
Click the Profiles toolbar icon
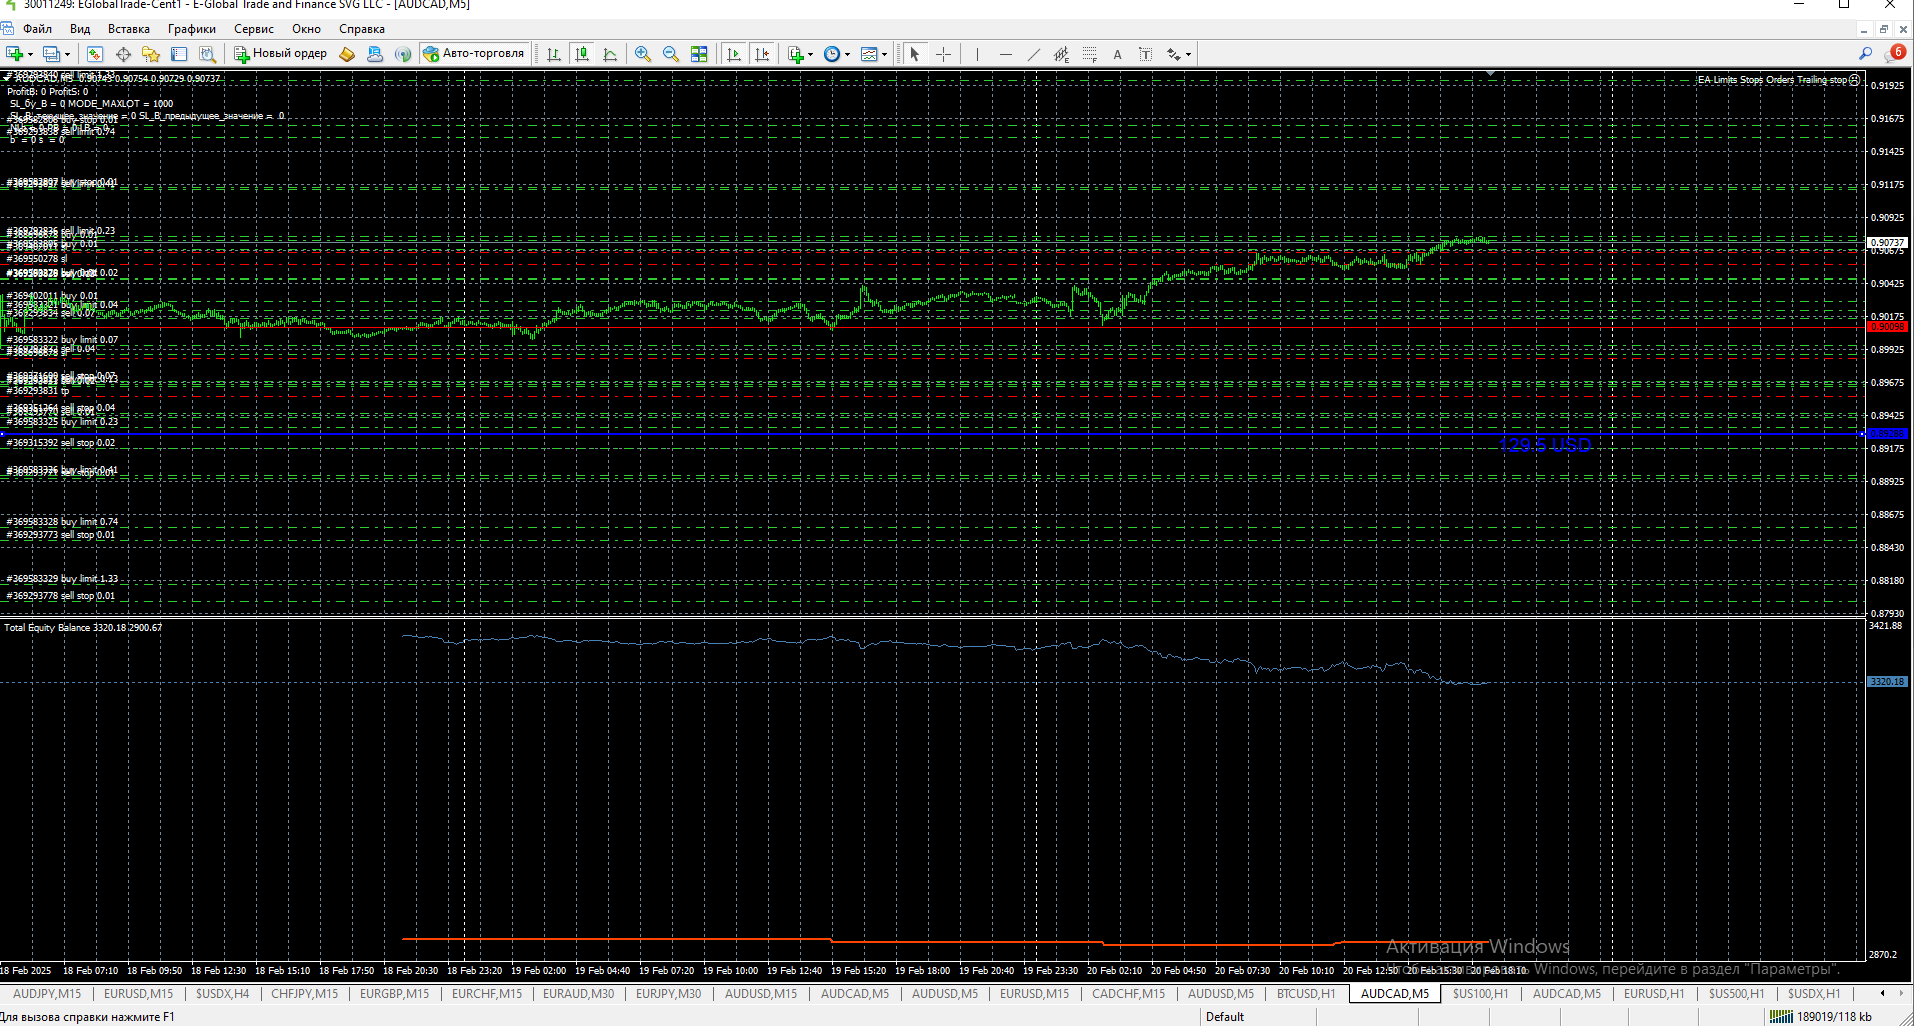51,54
